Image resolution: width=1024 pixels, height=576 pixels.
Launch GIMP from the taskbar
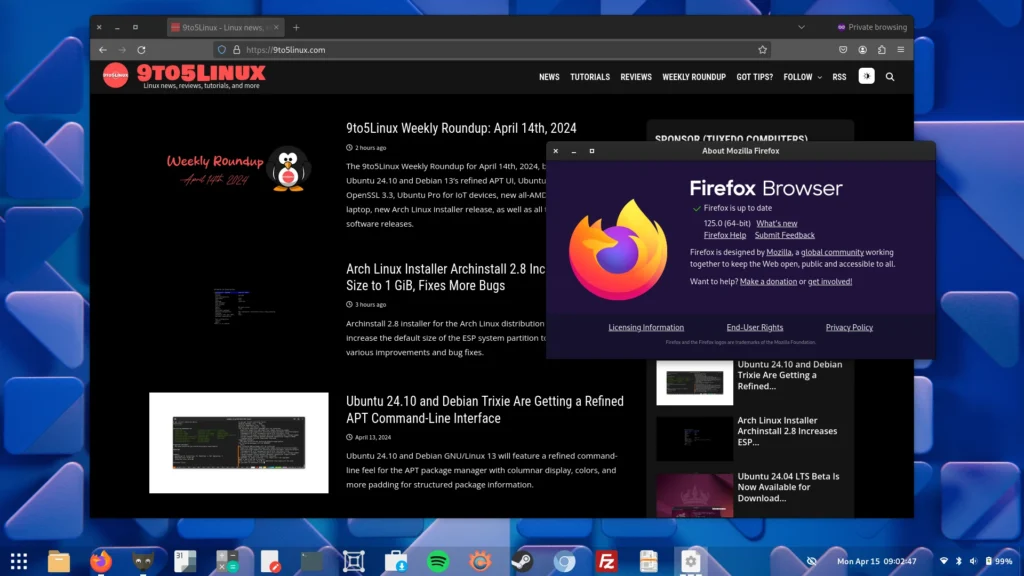tap(143, 561)
